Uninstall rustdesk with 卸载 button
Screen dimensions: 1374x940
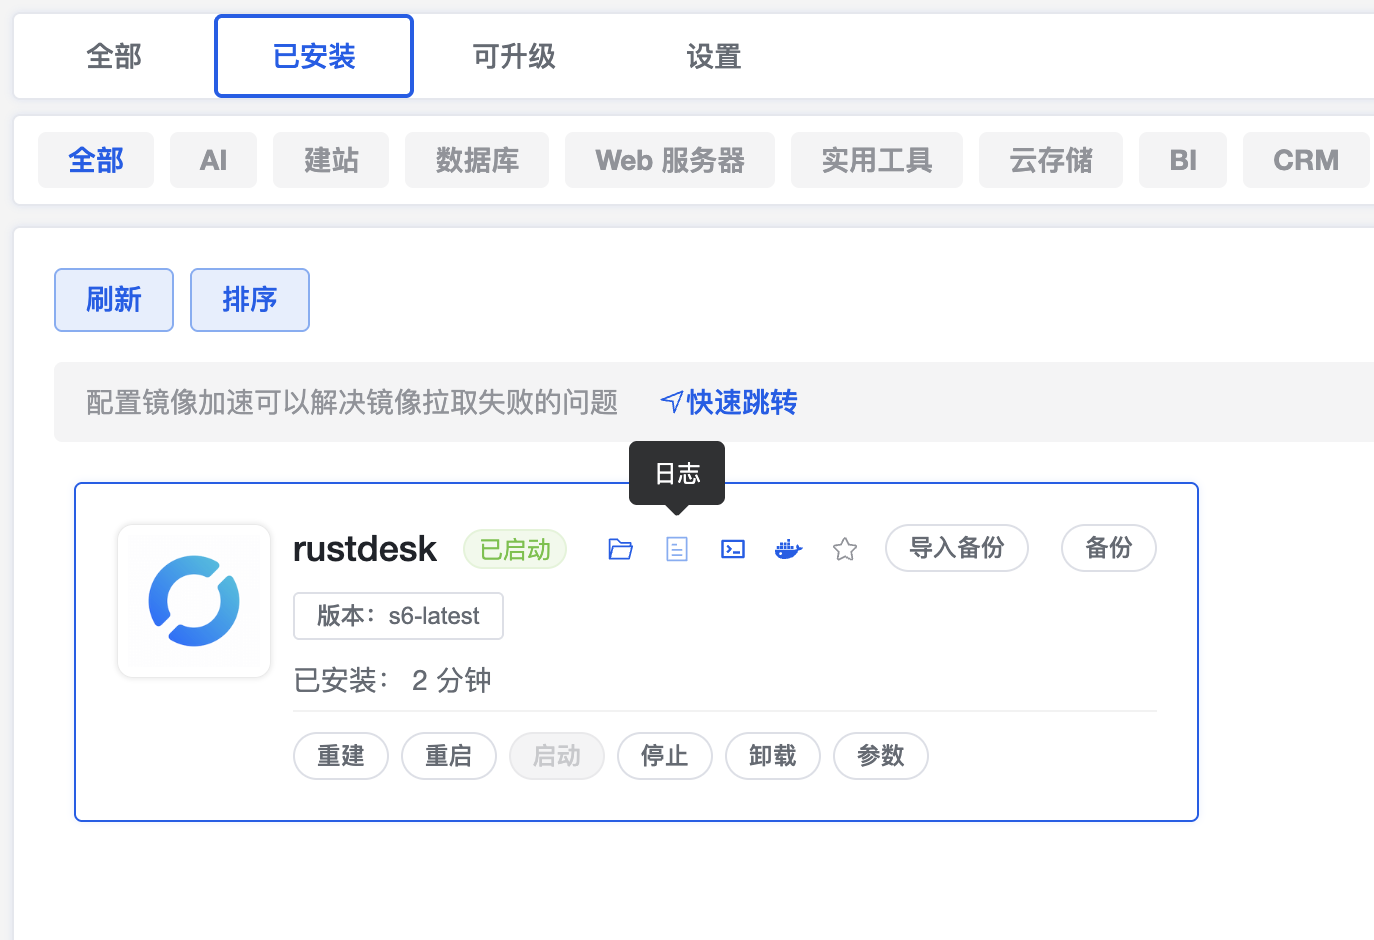click(x=773, y=756)
